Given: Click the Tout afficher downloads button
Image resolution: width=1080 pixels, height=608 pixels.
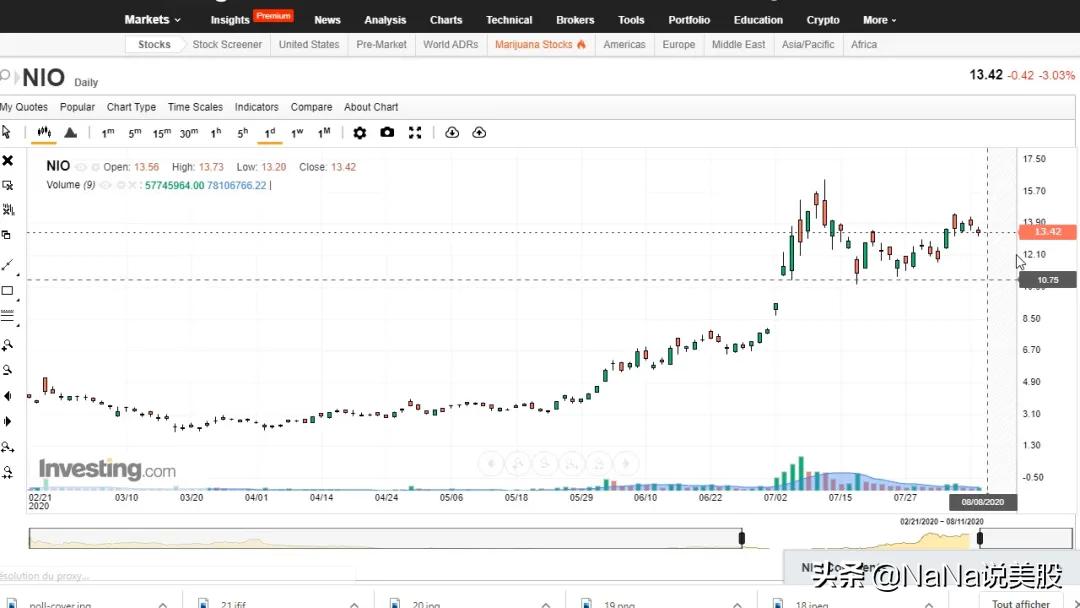Looking at the screenshot, I should pyautogui.click(x=1020, y=603).
